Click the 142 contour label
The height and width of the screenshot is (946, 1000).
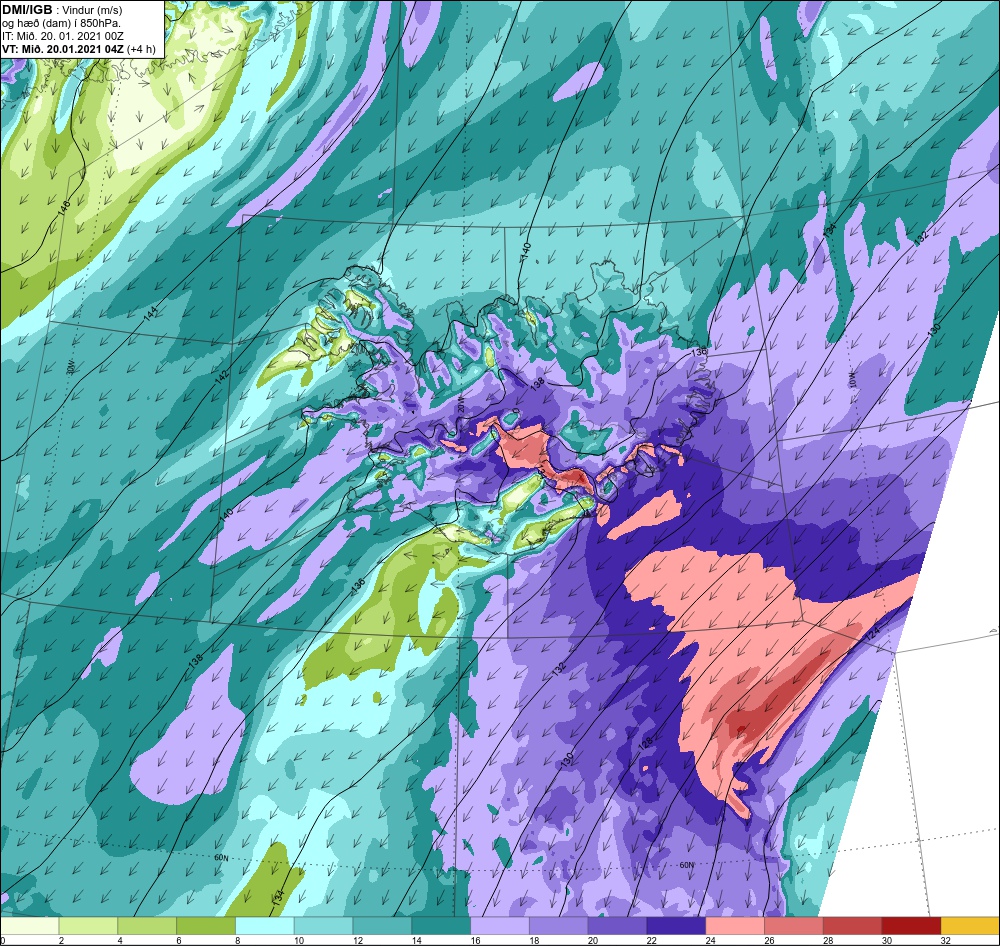coord(221,377)
